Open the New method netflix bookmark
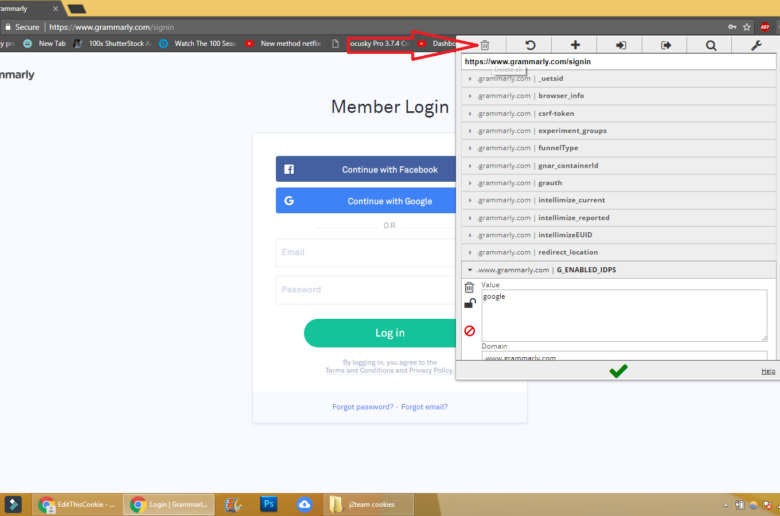This screenshot has width=780, height=516. pyautogui.click(x=284, y=44)
